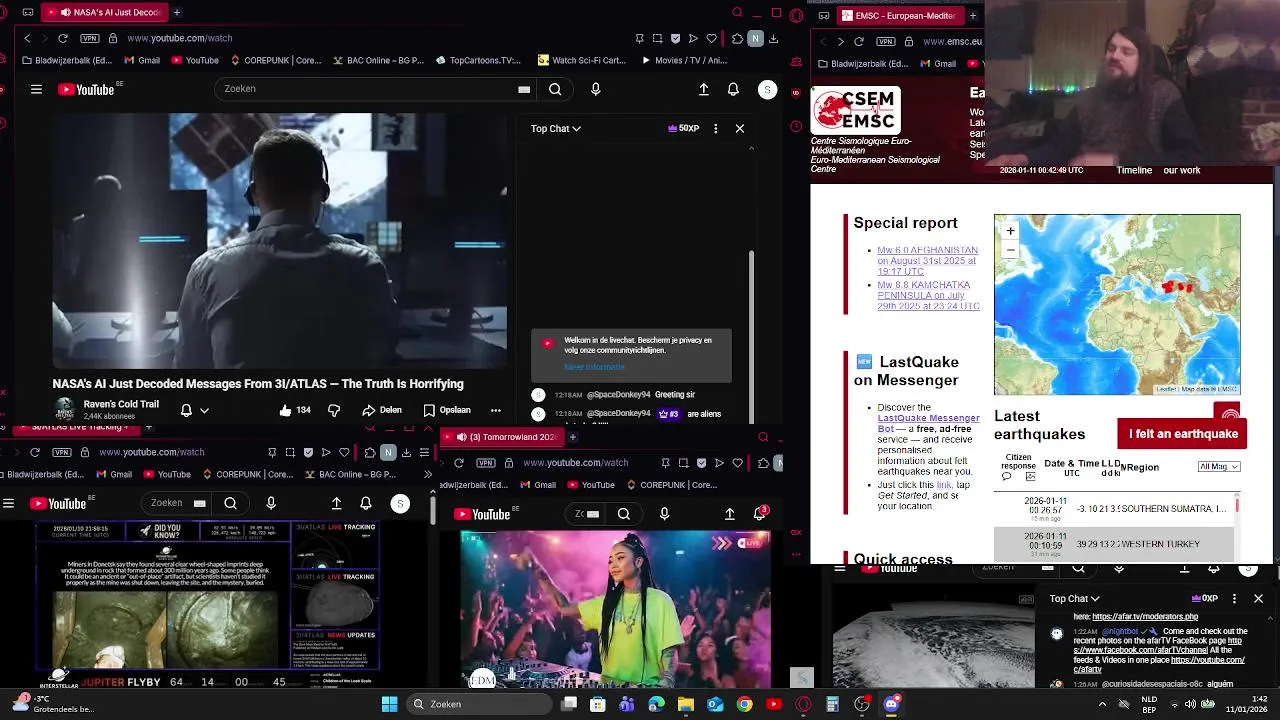Open extensions puzzle icon in NASA window
The height and width of the screenshot is (720, 1280).
(x=737, y=38)
